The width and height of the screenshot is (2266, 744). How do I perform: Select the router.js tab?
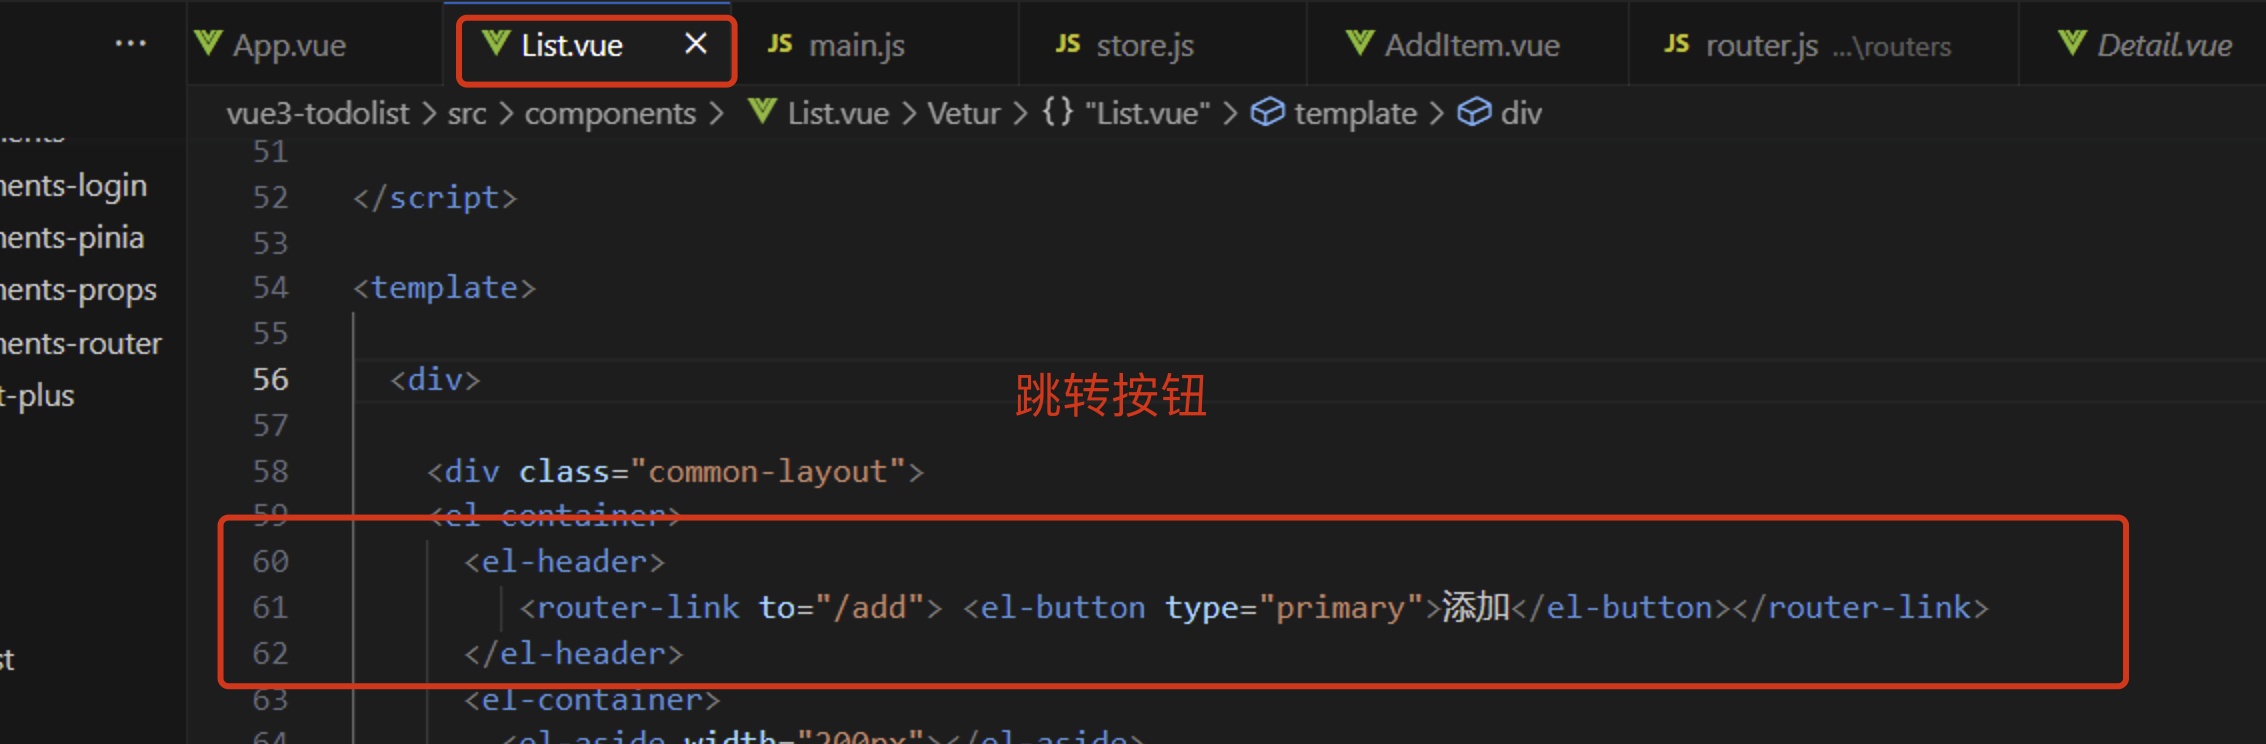point(1761,46)
